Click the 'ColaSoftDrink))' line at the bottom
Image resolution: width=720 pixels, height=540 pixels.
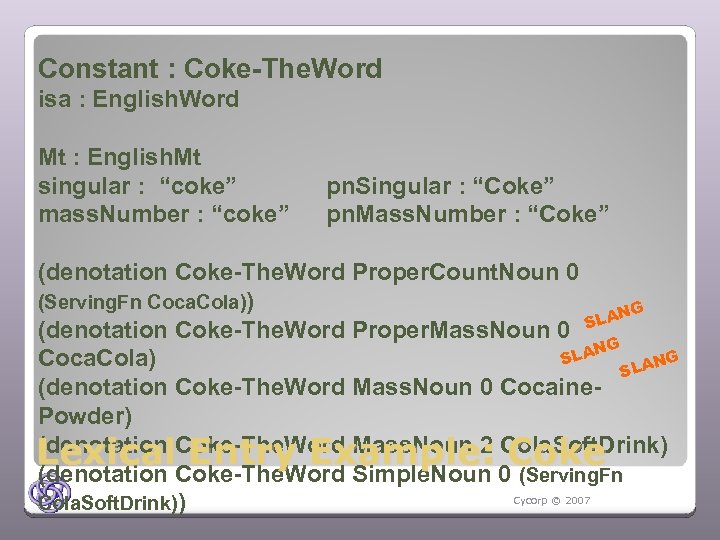(x=112, y=503)
